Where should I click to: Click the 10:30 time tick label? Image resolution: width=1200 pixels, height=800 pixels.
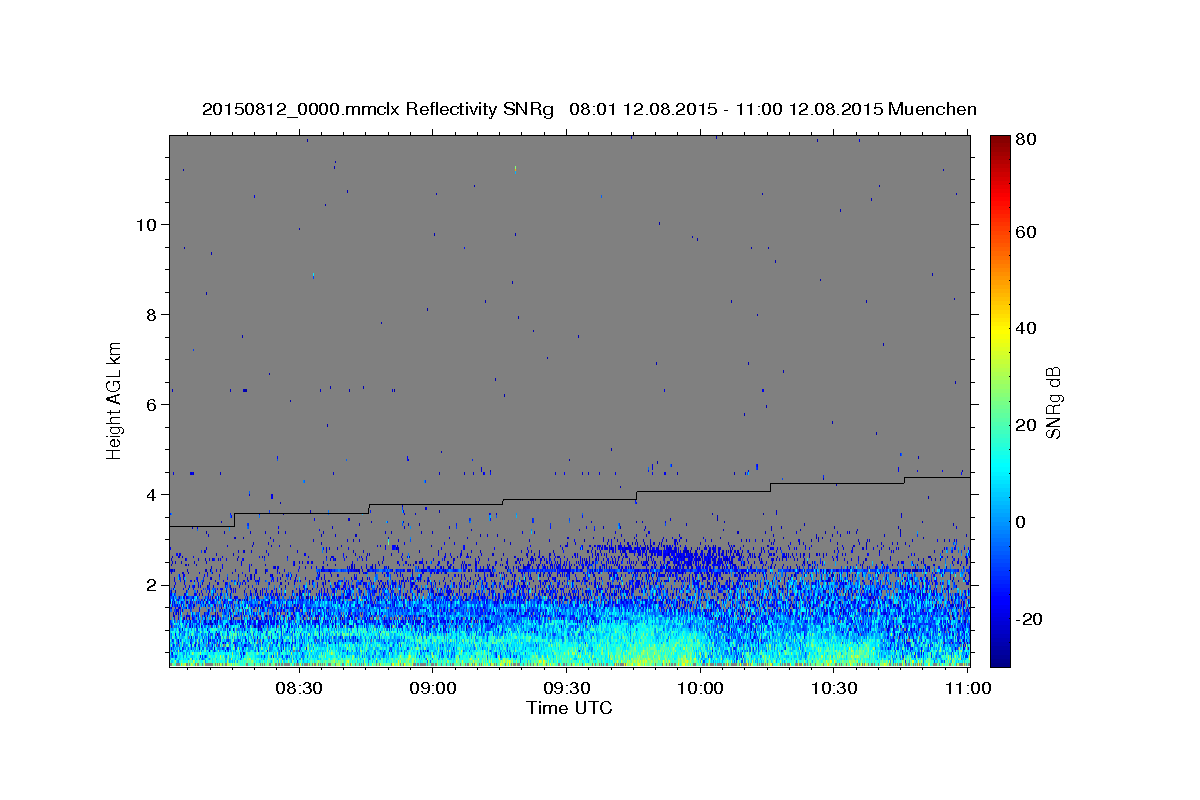(834, 689)
